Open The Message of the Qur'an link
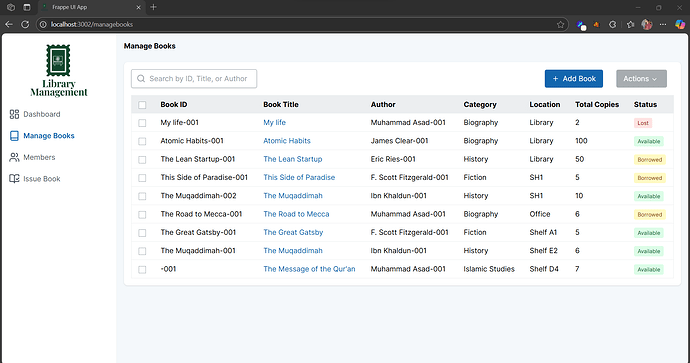This screenshot has width=690, height=363. pyautogui.click(x=309, y=269)
